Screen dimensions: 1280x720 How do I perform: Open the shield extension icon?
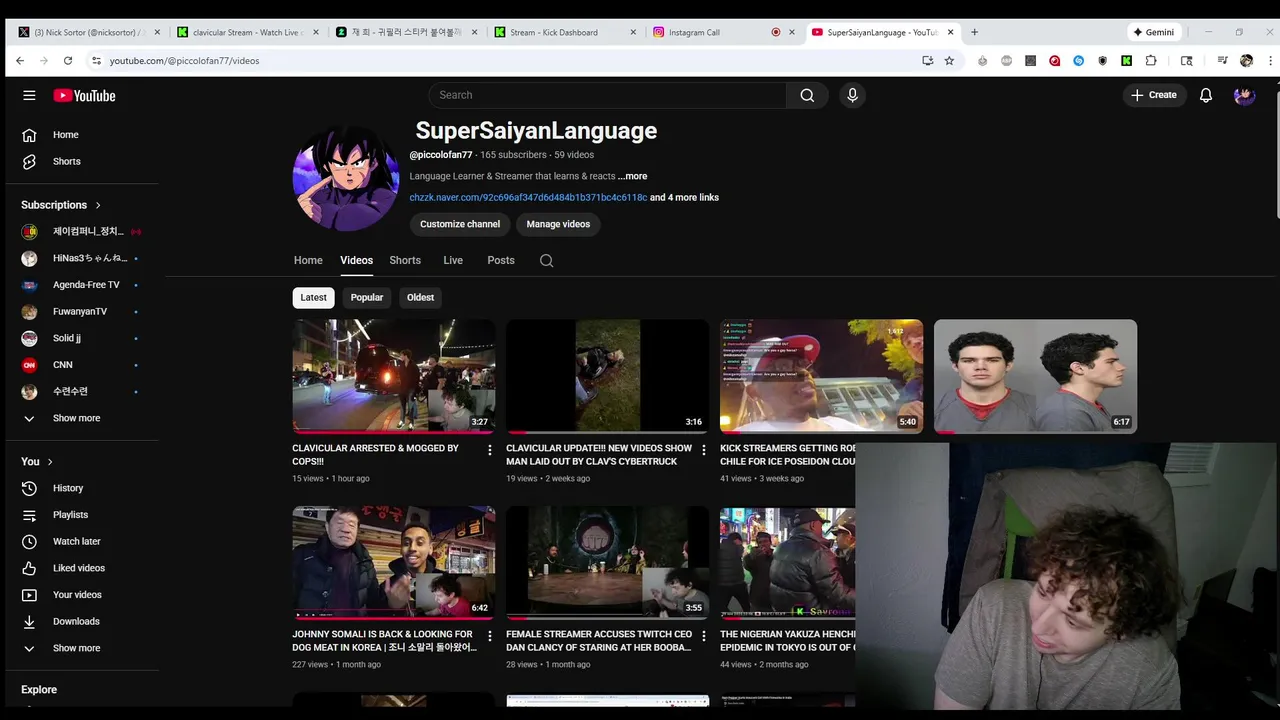[1102, 60]
